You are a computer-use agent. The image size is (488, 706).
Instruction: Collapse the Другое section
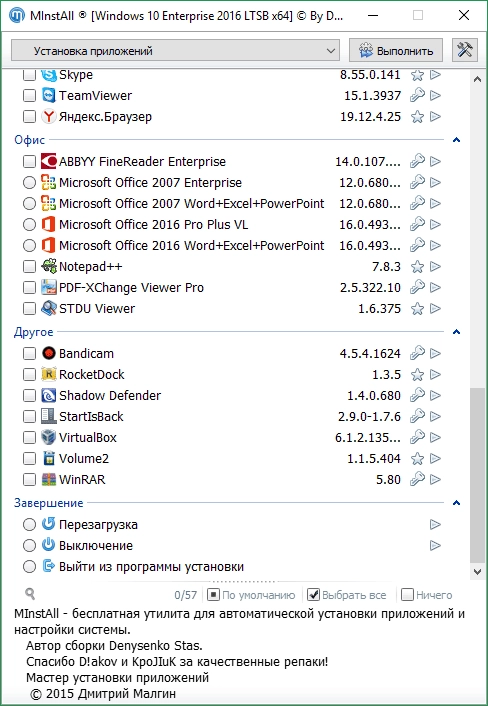pyautogui.click(x=456, y=332)
